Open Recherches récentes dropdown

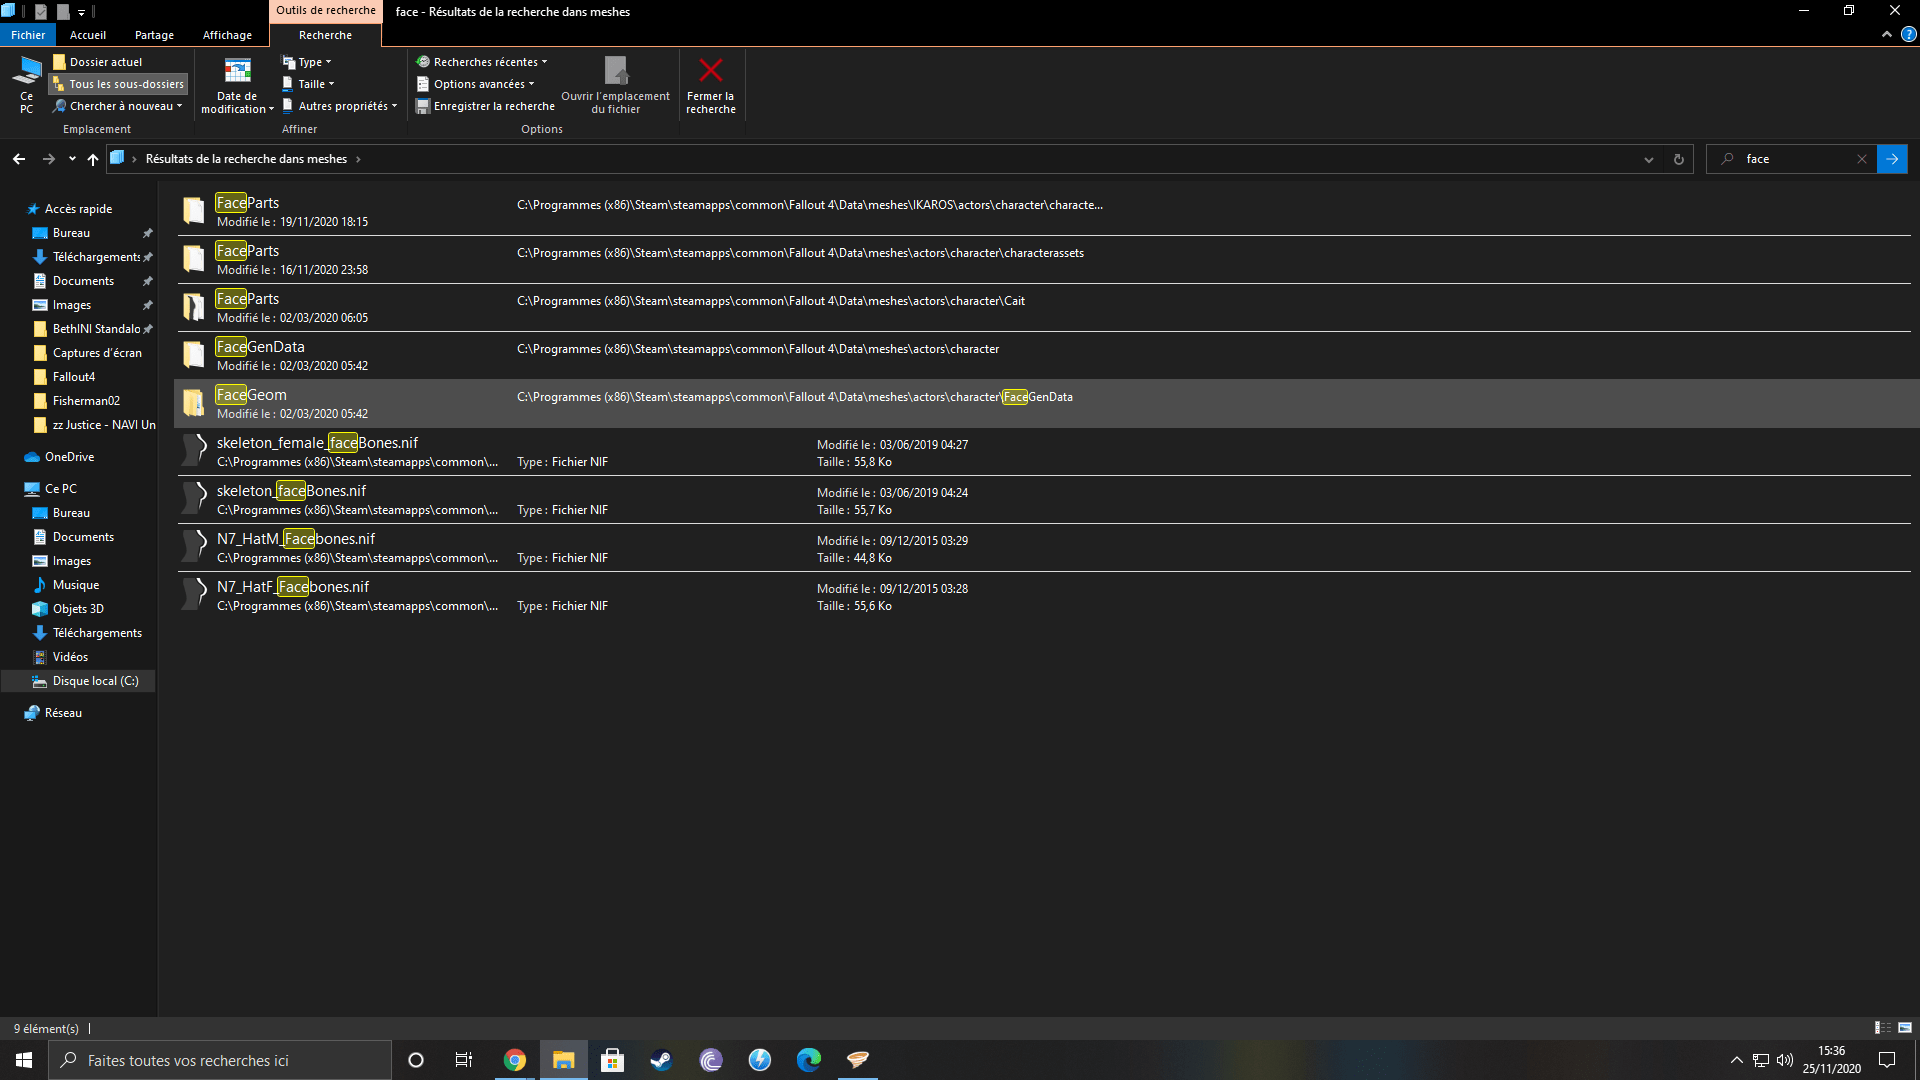482,62
